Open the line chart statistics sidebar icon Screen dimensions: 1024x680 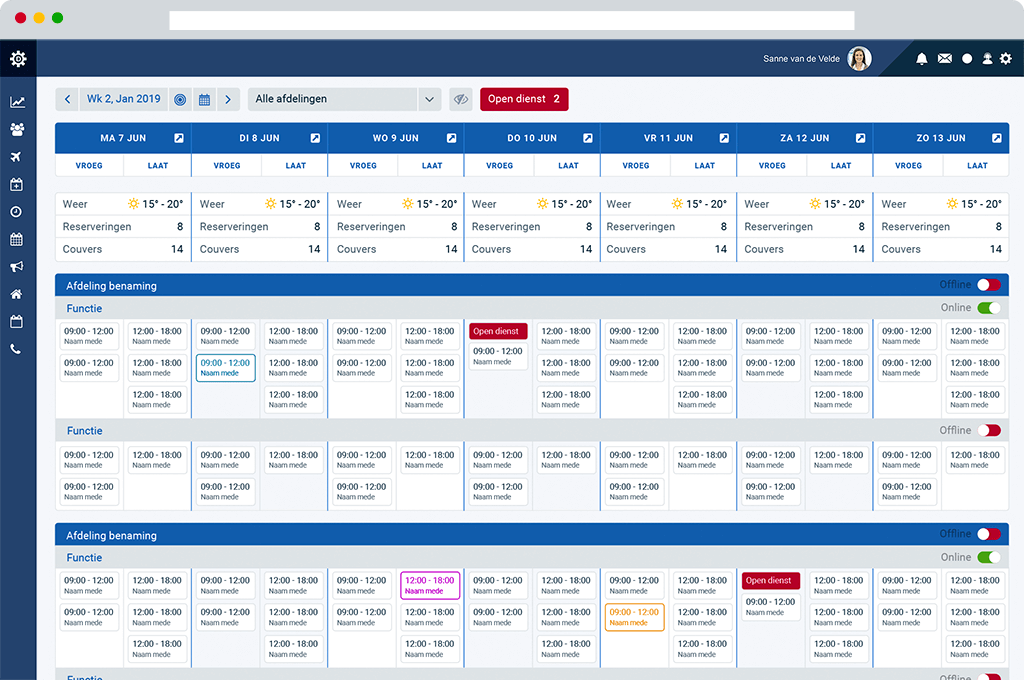17,102
